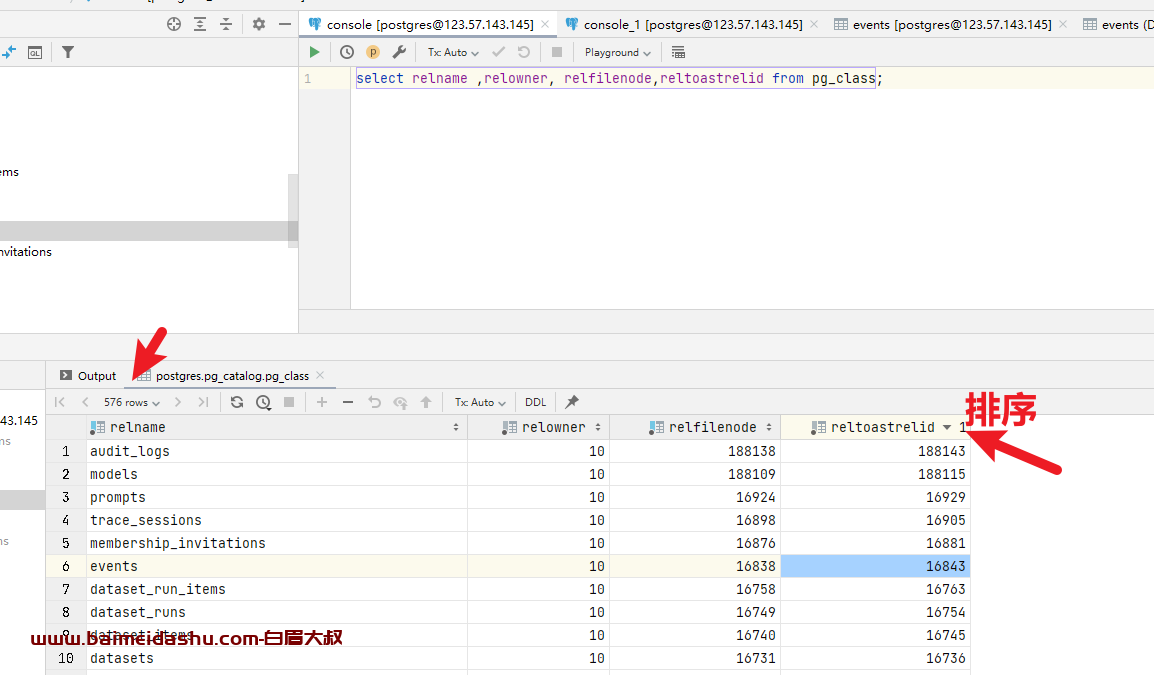
Task: Click the orange P parameters icon
Action: [373, 52]
